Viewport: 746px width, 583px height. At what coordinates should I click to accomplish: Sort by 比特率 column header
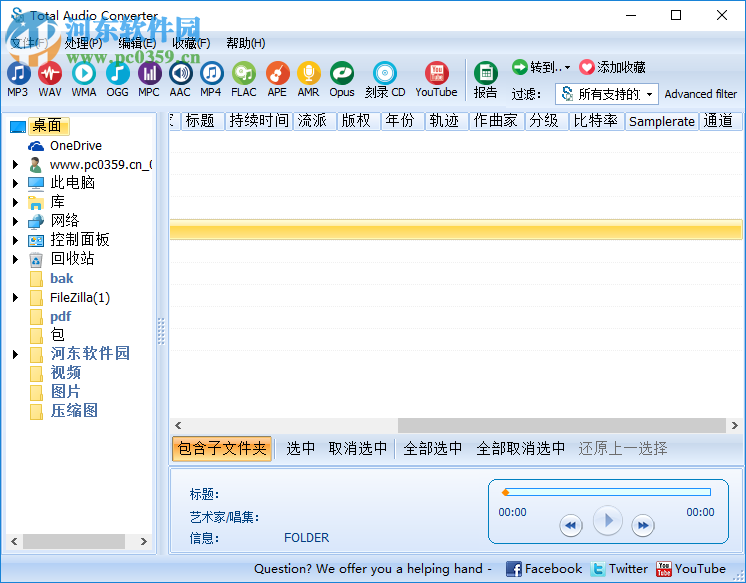pos(596,121)
